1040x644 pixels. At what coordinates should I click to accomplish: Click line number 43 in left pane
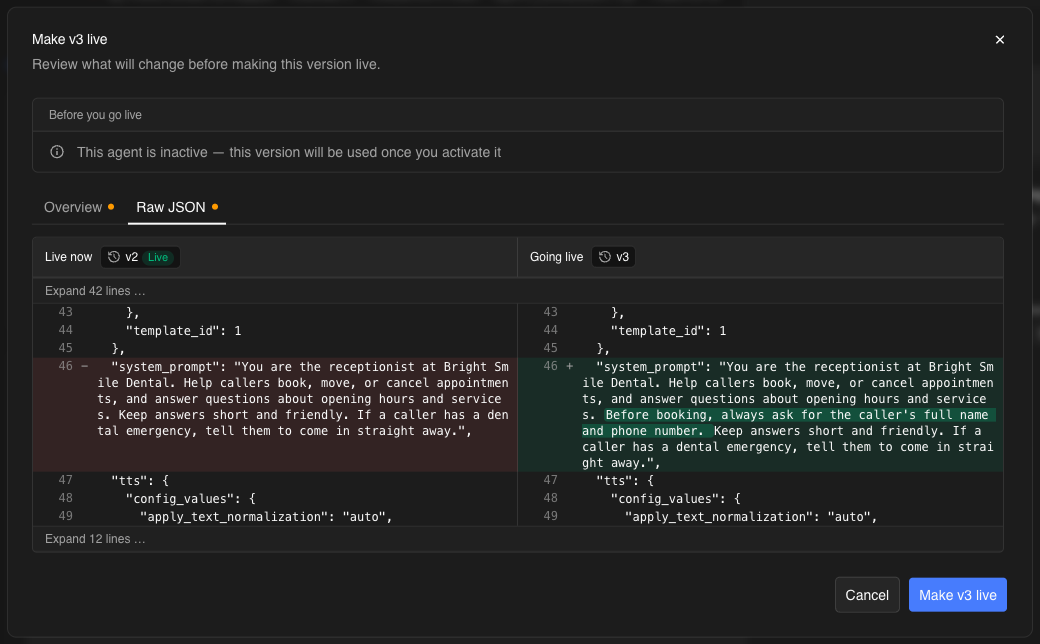[66, 312]
